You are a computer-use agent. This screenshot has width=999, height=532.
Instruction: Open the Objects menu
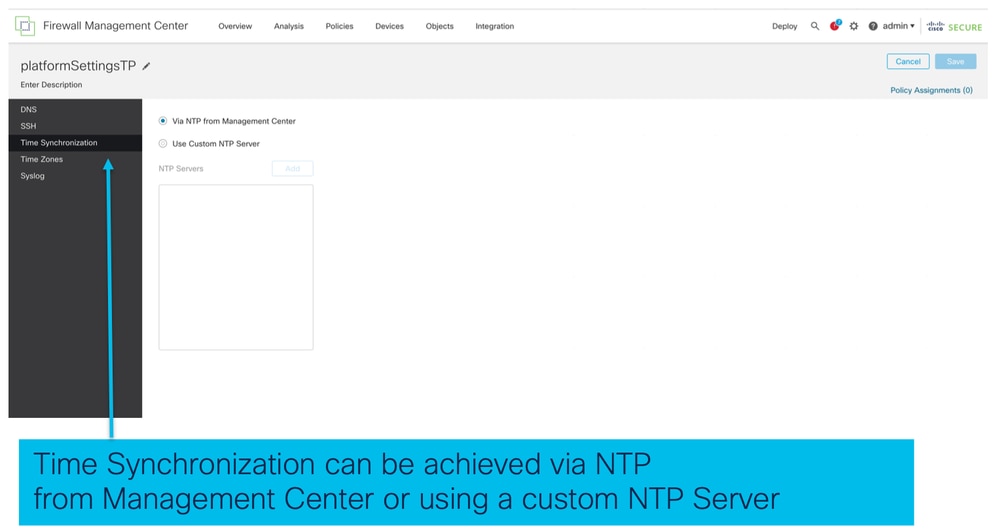point(440,26)
